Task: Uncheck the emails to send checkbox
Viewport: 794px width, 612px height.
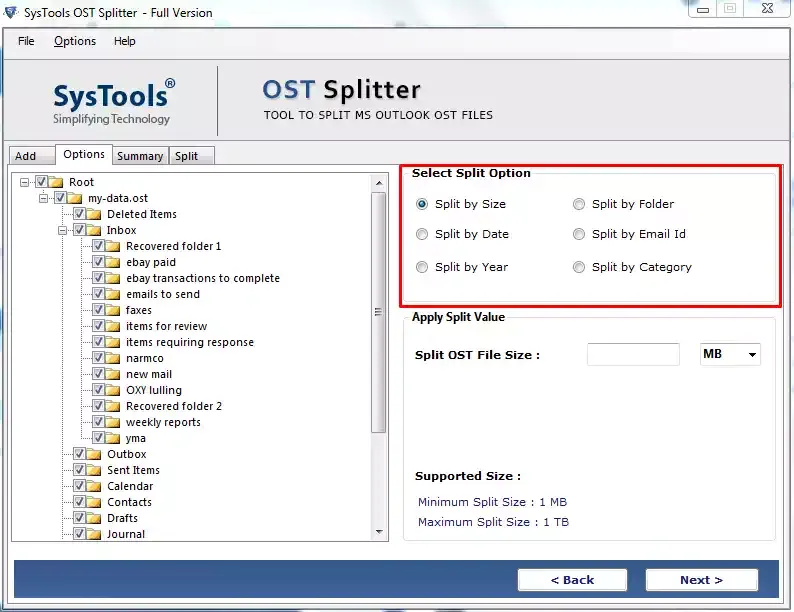Action: tap(98, 293)
